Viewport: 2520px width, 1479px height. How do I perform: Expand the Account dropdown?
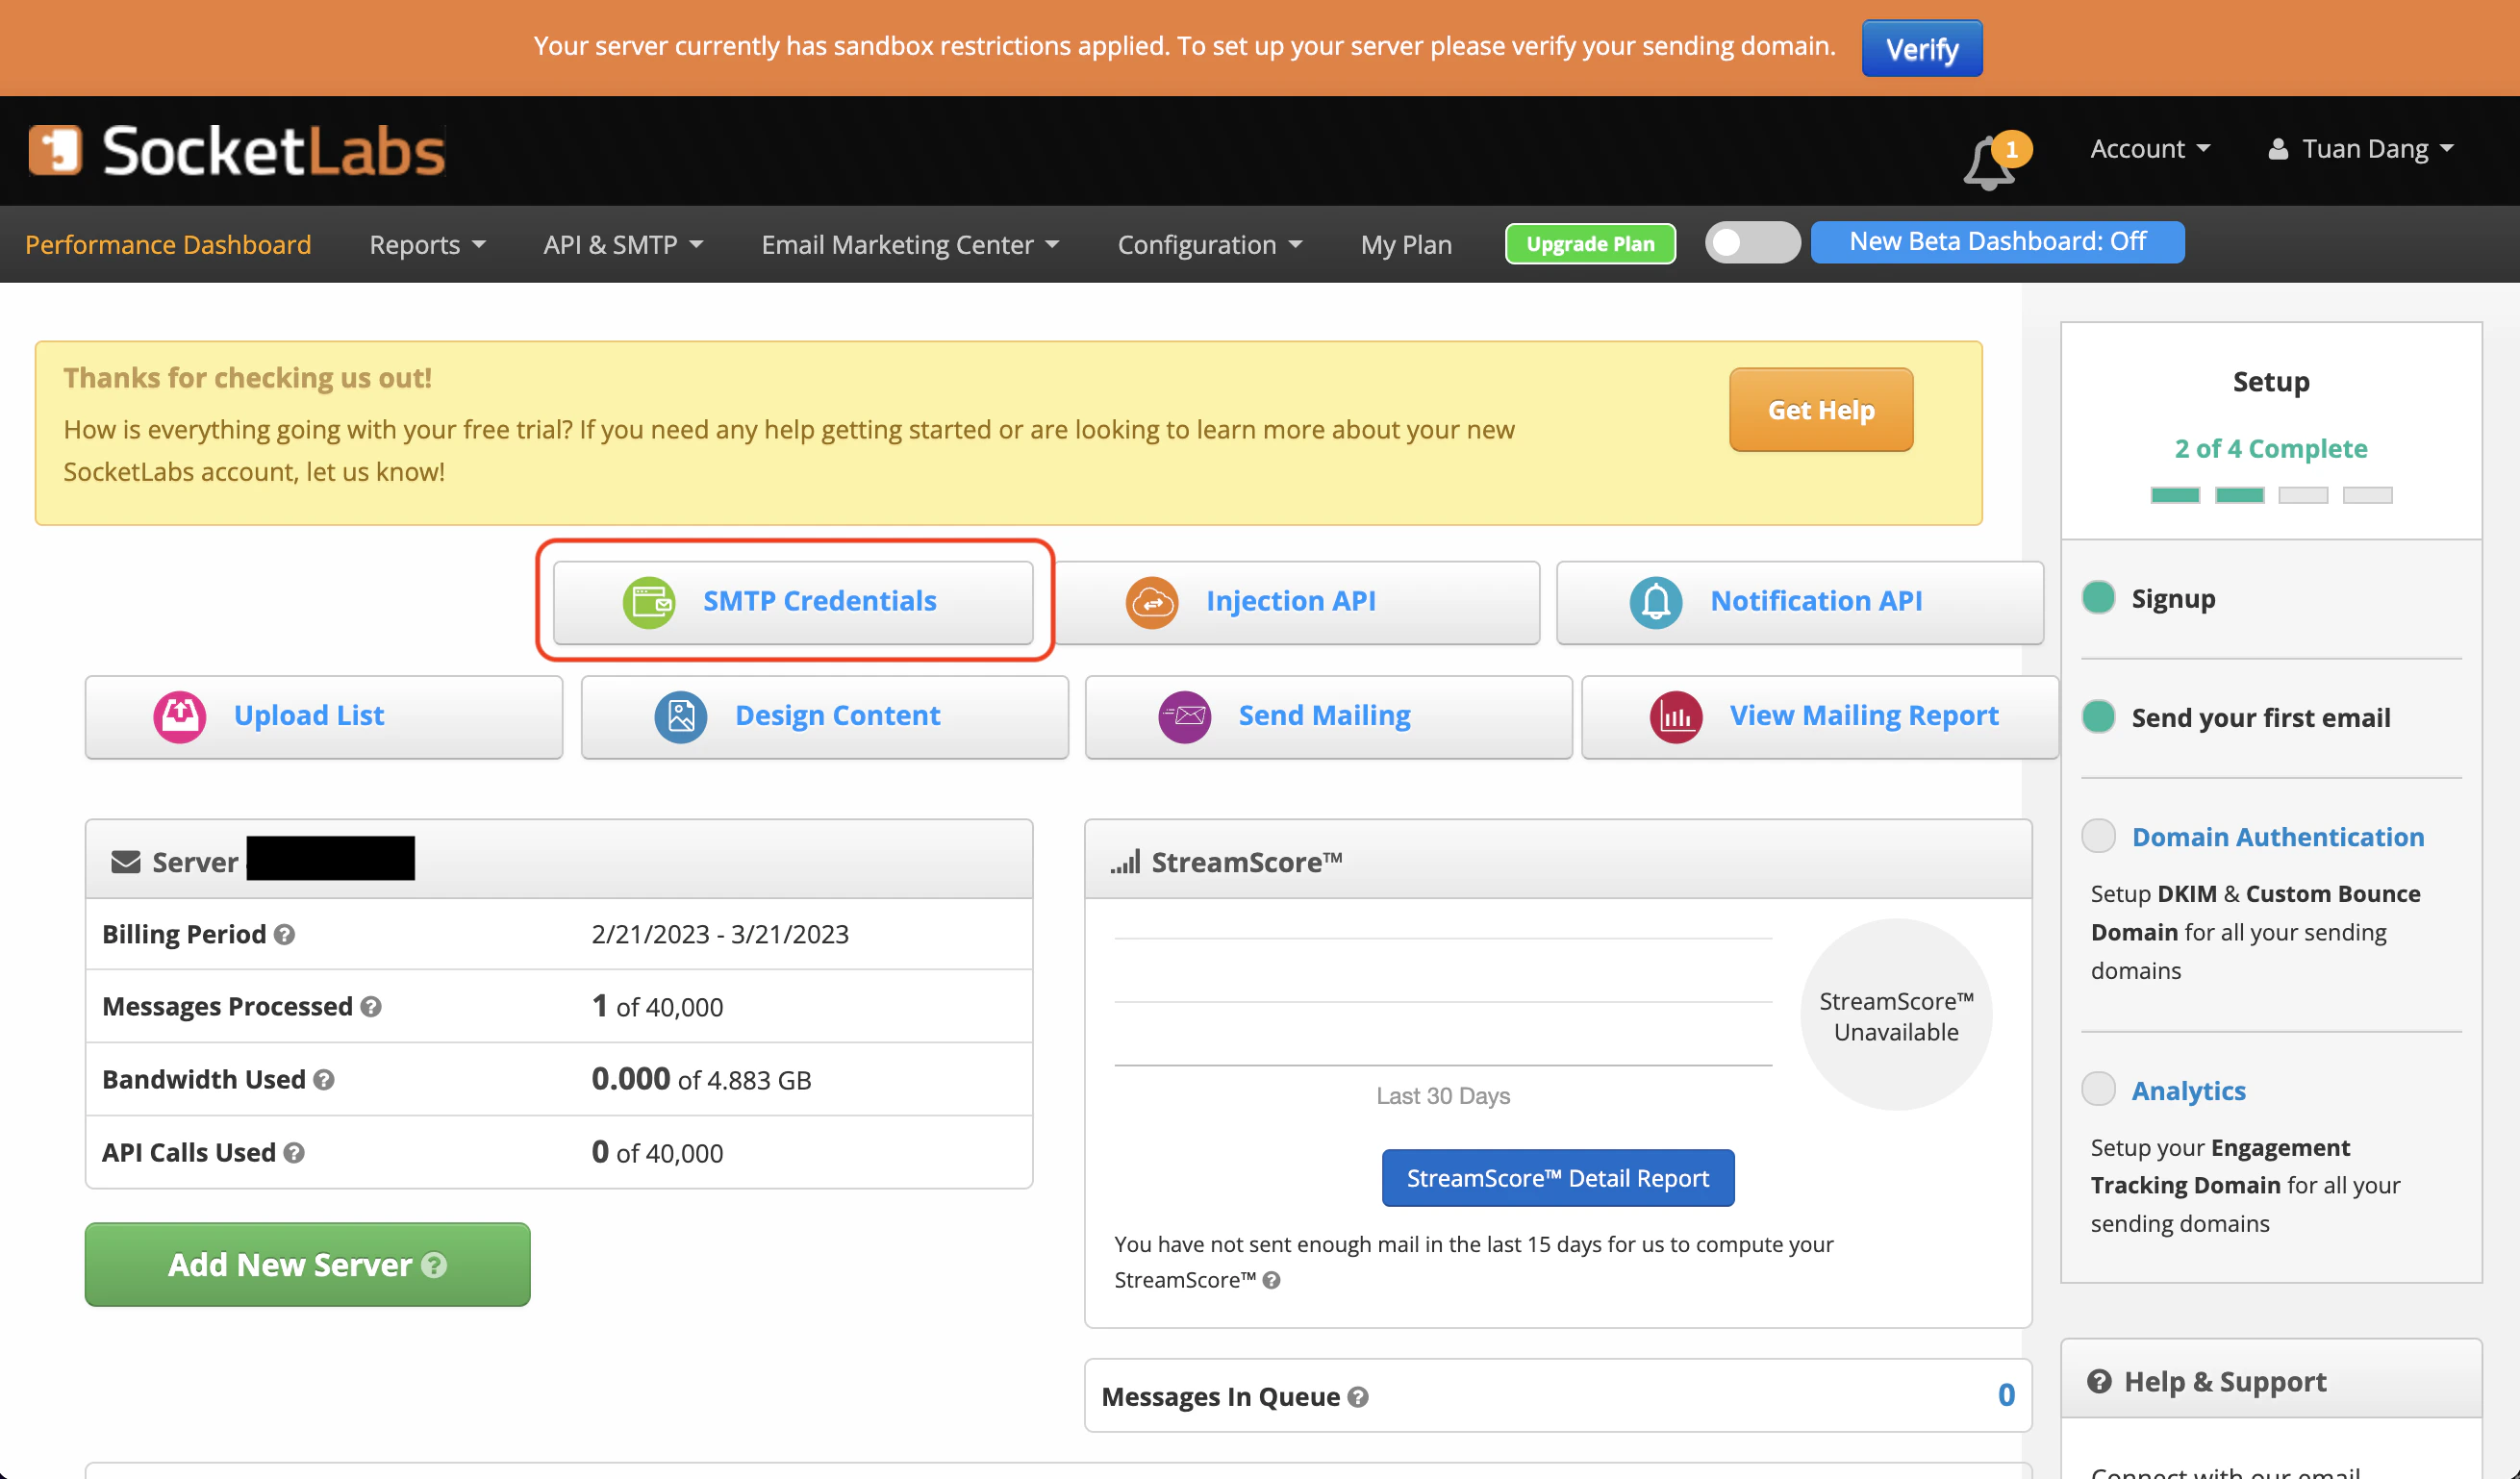(2150, 148)
